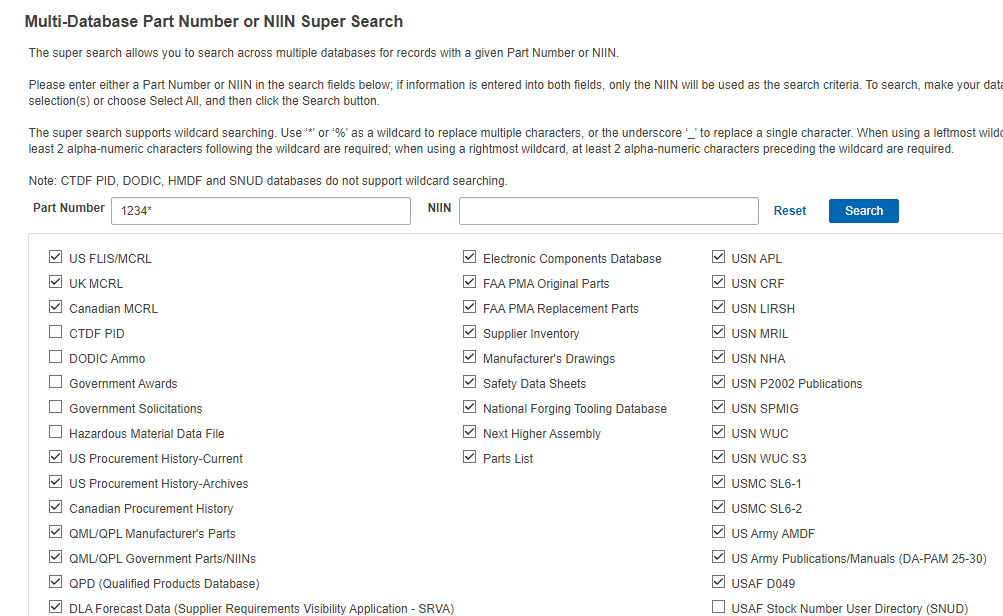1003x616 pixels.
Task: Uncheck the Manufacturer's Drawings checkbox
Action: [470, 357]
